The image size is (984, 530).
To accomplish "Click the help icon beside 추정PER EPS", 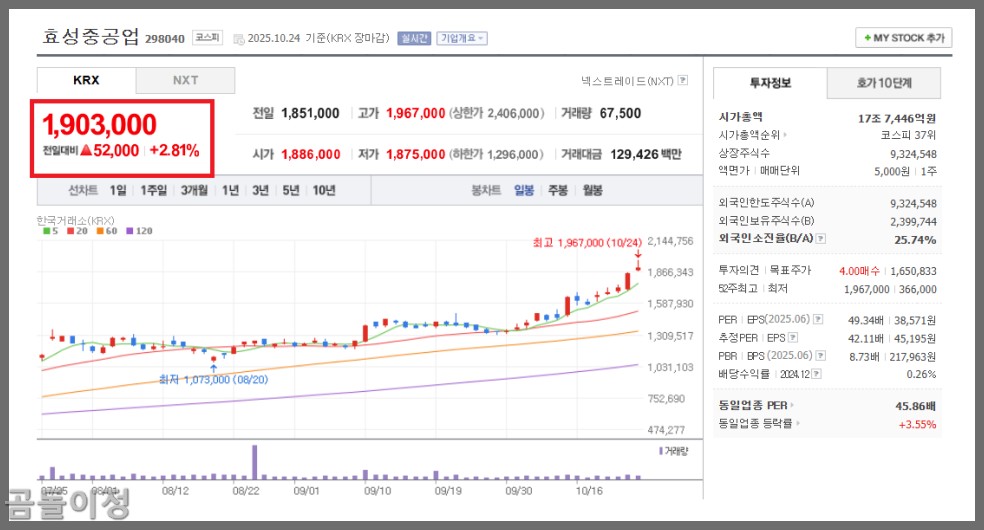I will pyautogui.click(x=793, y=337).
